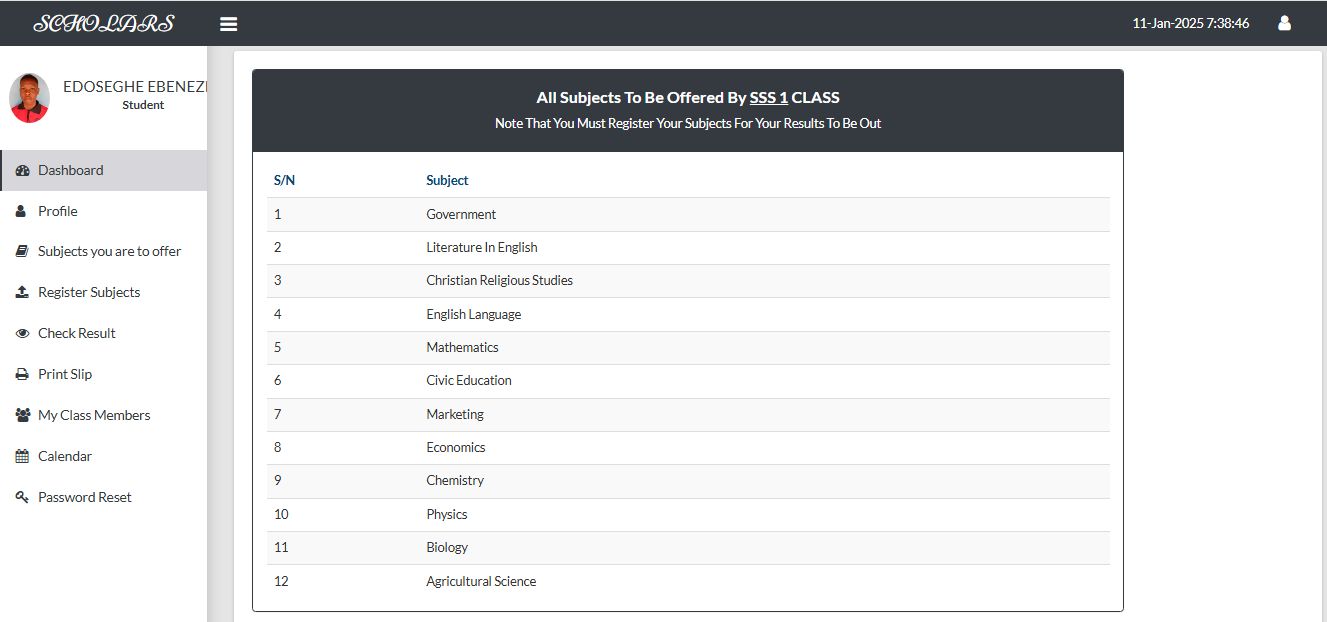Select the Password Reset menu entry
The image size is (1327, 622).
(x=84, y=497)
